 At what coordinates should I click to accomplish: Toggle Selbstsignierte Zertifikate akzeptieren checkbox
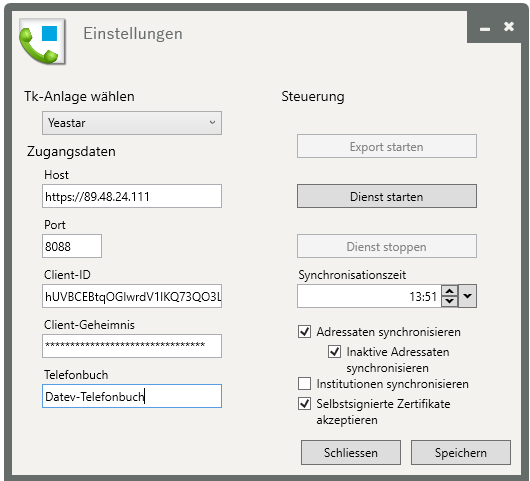coord(305,404)
